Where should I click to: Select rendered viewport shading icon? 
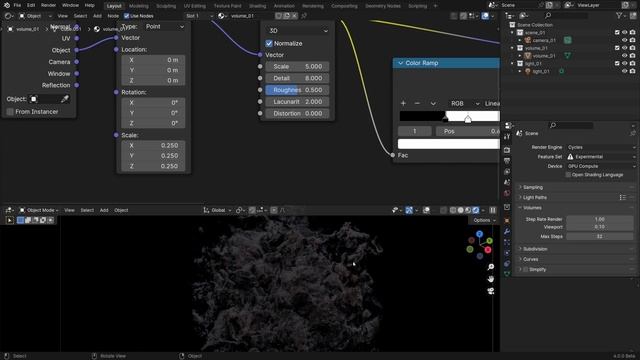(x=476, y=210)
